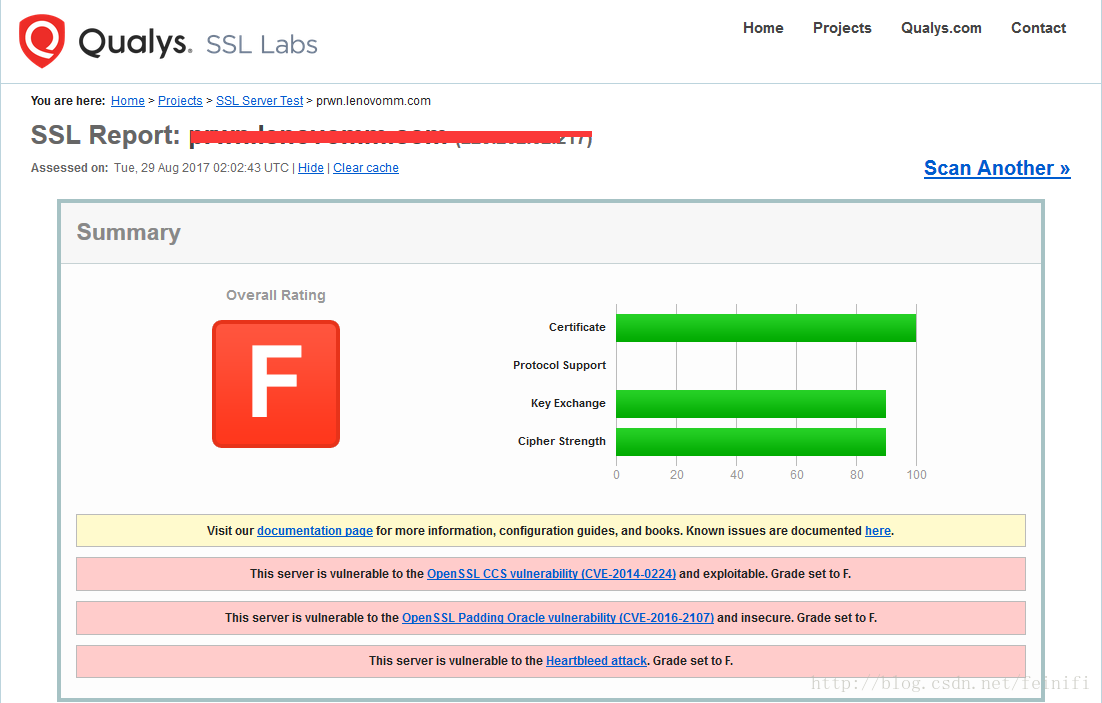Click the Hide link
The width and height of the screenshot is (1102, 703).
coord(311,167)
